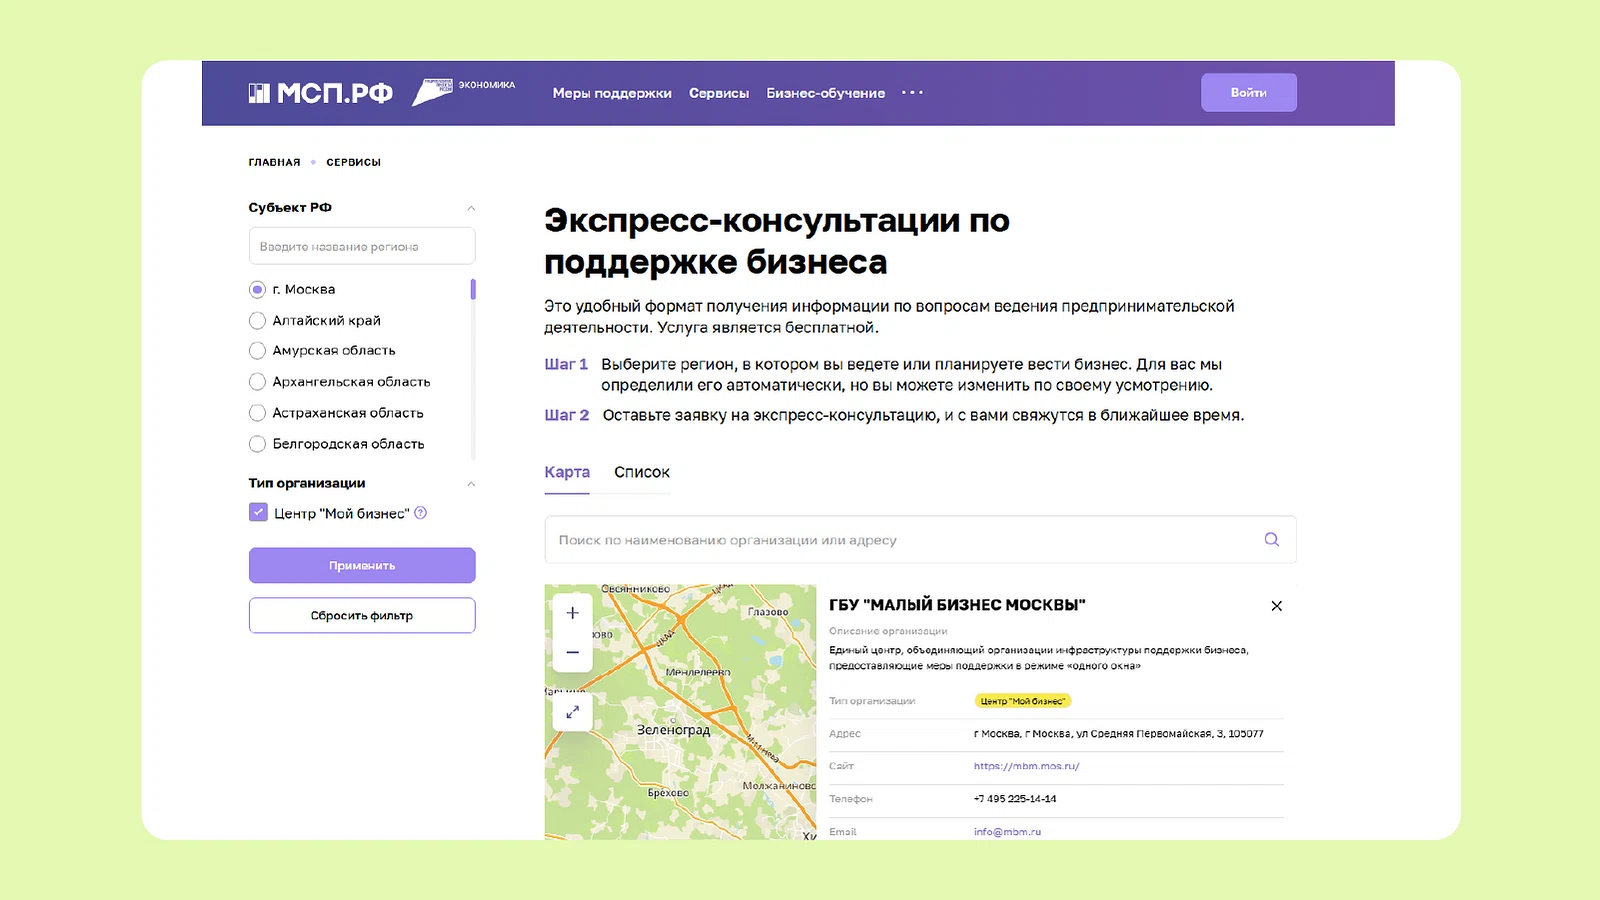Image resolution: width=1600 pixels, height=900 pixels.
Task: Click the Применить filter button
Action: (x=362, y=565)
